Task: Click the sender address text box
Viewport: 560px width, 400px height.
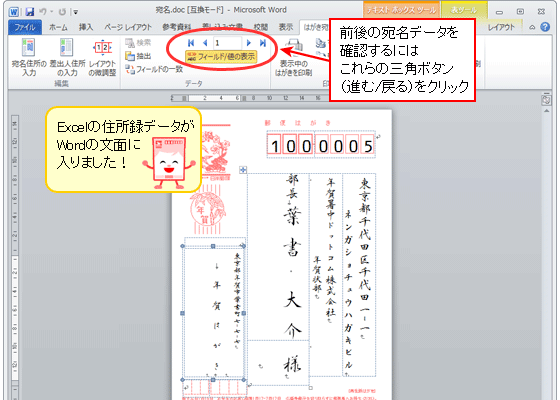Action: pyautogui.click(x=213, y=313)
